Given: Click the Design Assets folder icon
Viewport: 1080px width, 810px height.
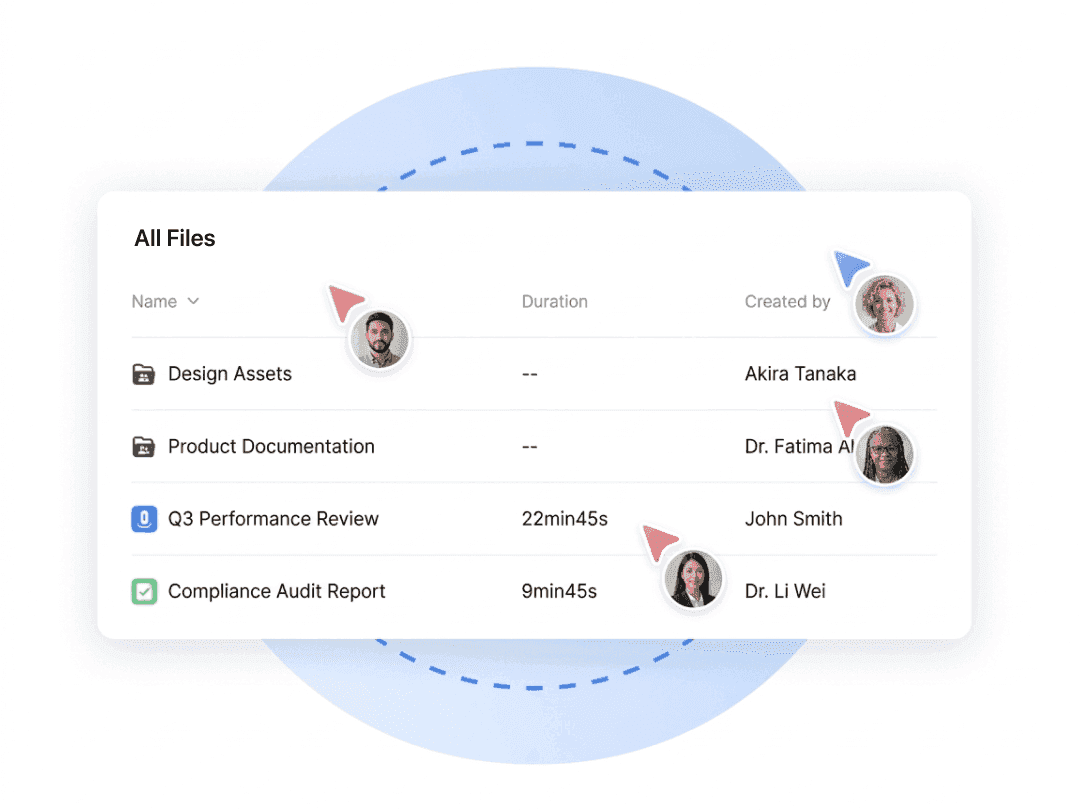Looking at the screenshot, I should point(144,374).
